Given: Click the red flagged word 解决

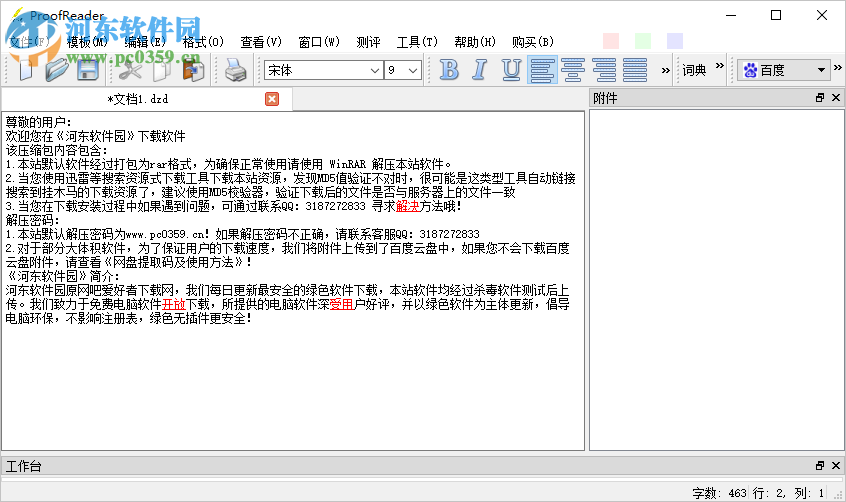Looking at the screenshot, I should coord(407,206).
